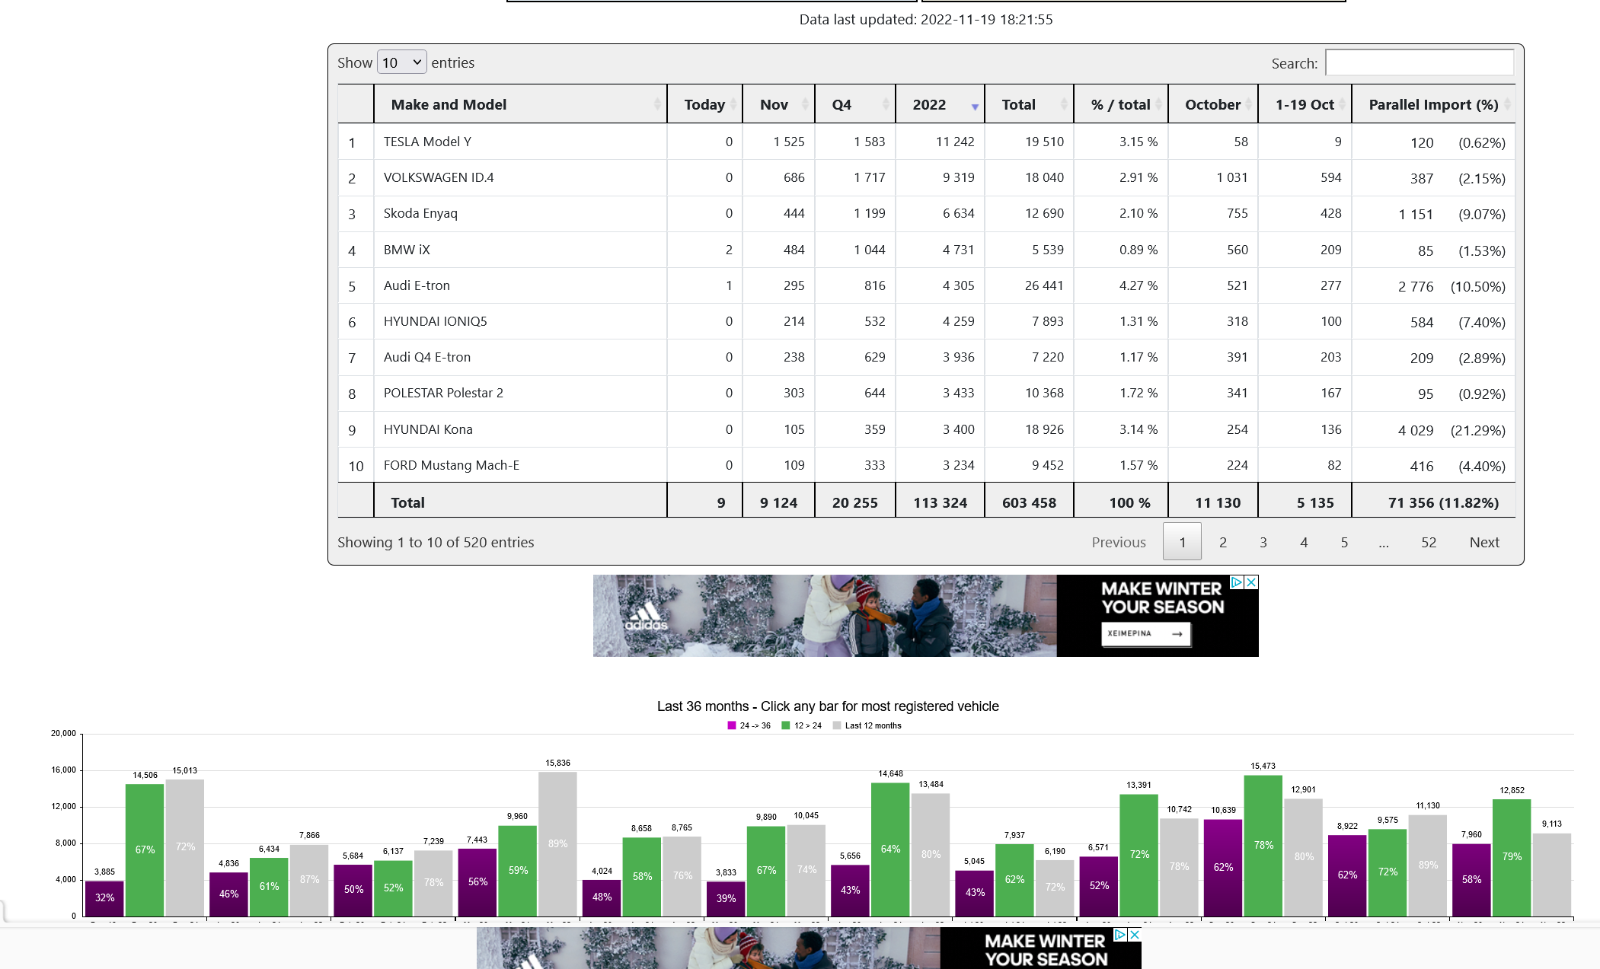
Task: Click BMW iX row name
Action: coord(407,249)
